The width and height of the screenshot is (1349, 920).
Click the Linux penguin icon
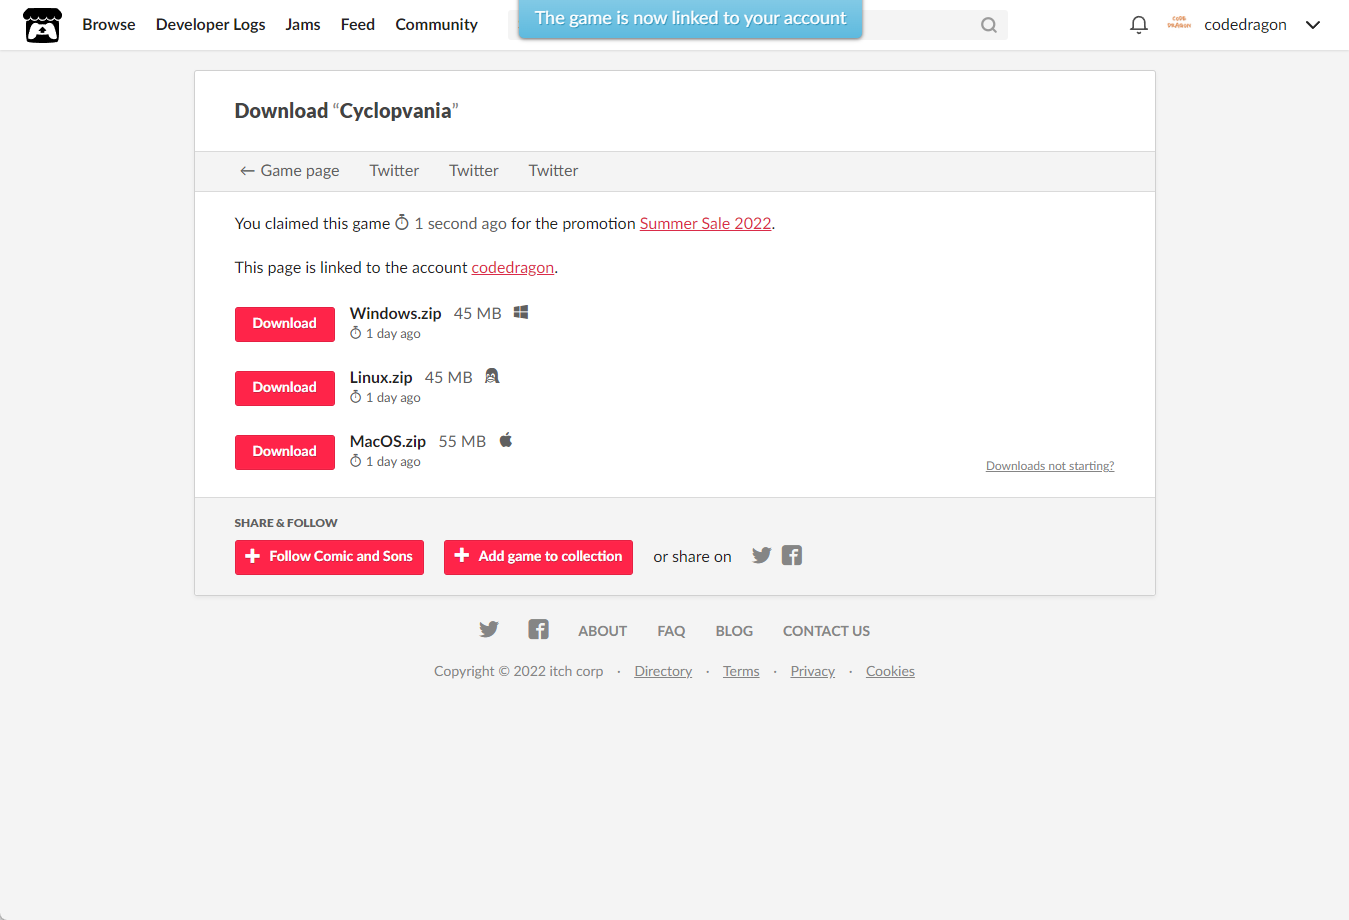pyautogui.click(x=492, y=376)
